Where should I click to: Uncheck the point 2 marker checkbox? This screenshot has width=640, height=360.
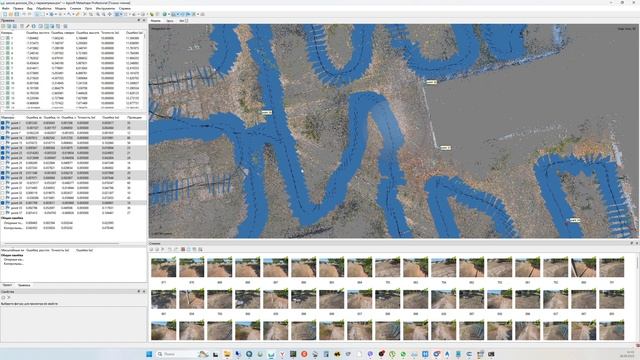click(2, 128)
